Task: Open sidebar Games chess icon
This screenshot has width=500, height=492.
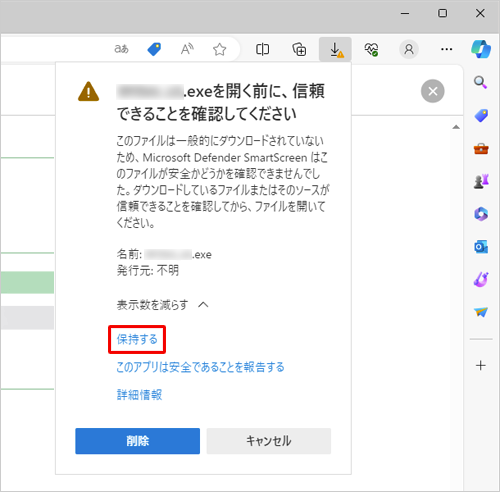Action: click(x=481, y=181)
